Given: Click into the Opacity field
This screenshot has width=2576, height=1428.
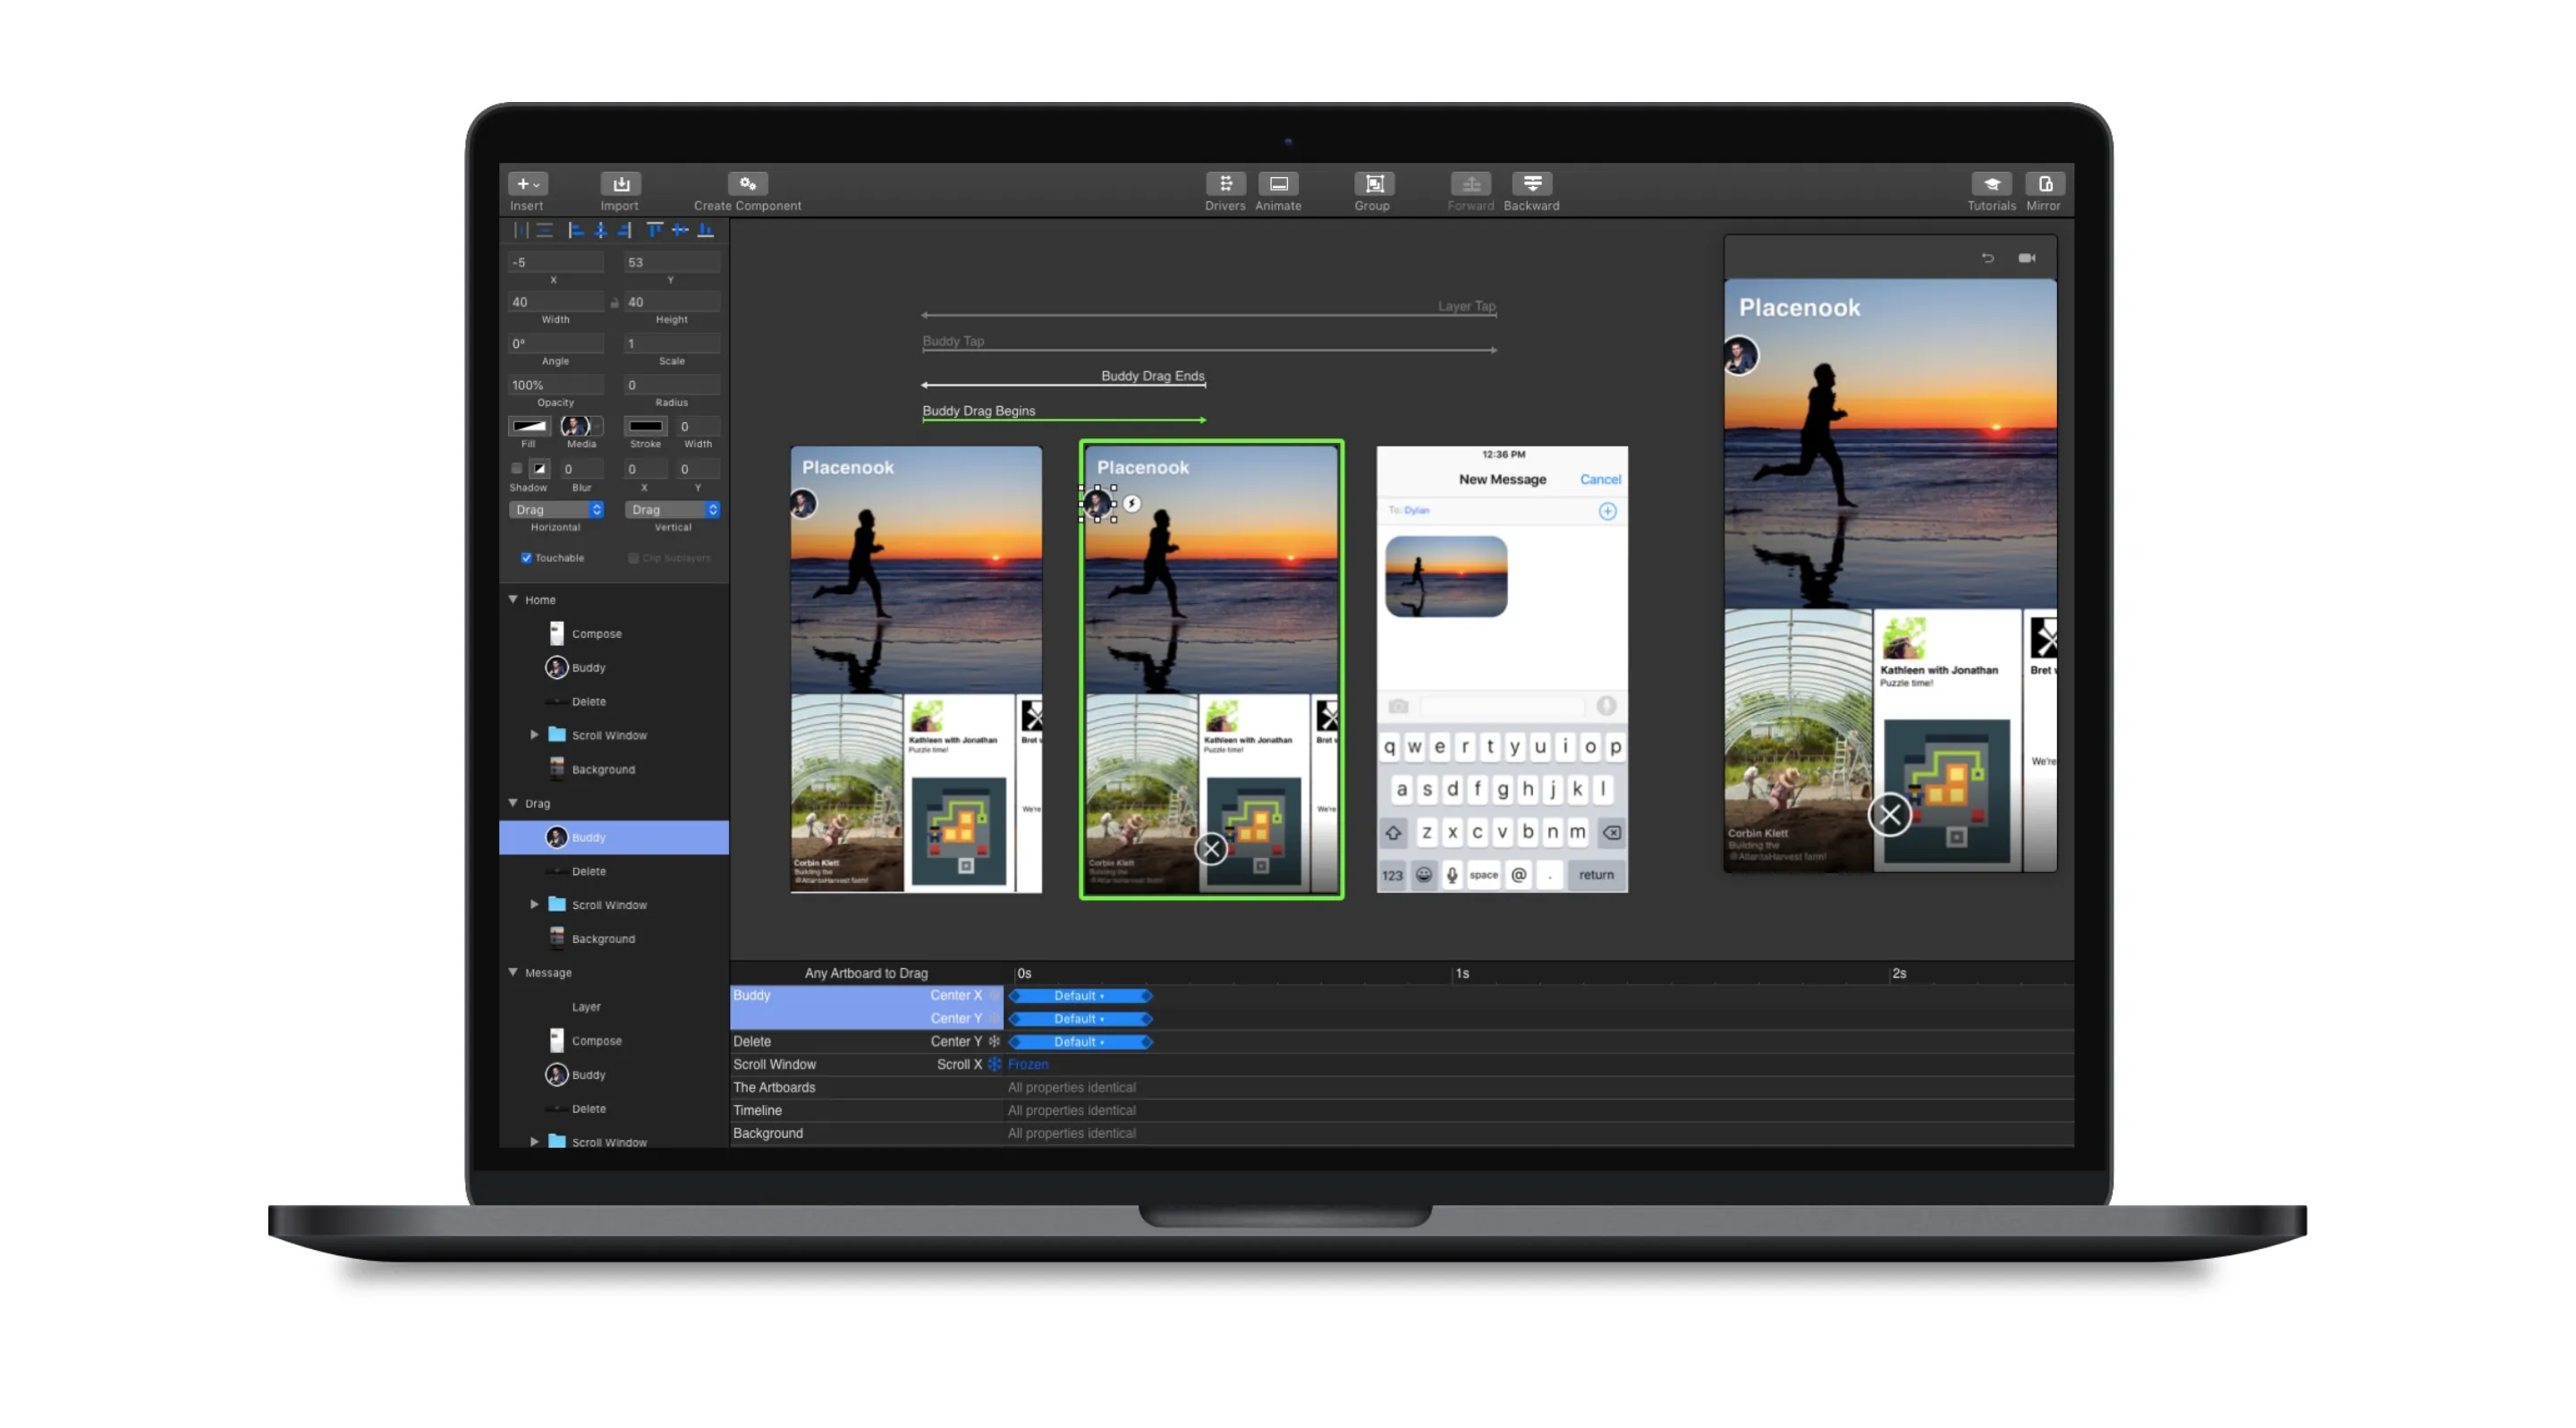Looking at the screenshot, I should [556, 386].
